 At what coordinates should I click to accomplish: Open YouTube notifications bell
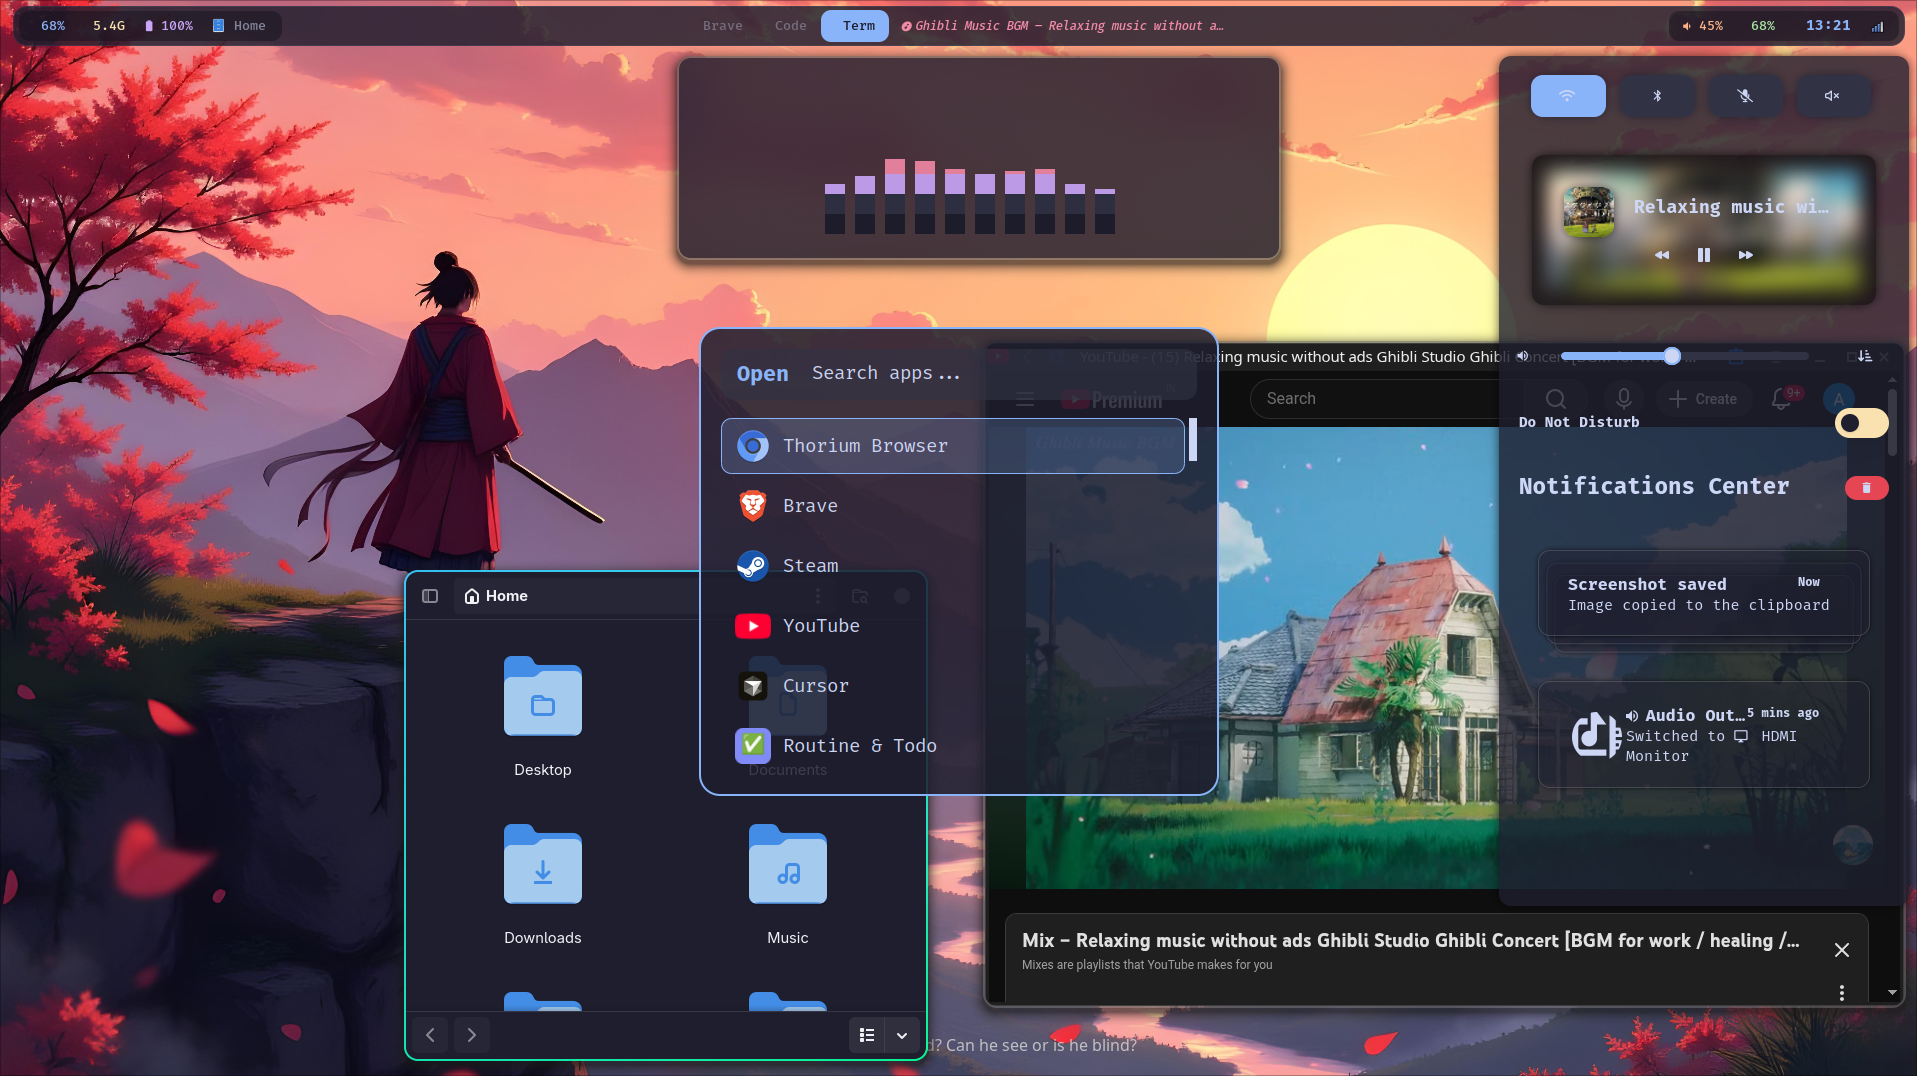(x=1781, y=399)
